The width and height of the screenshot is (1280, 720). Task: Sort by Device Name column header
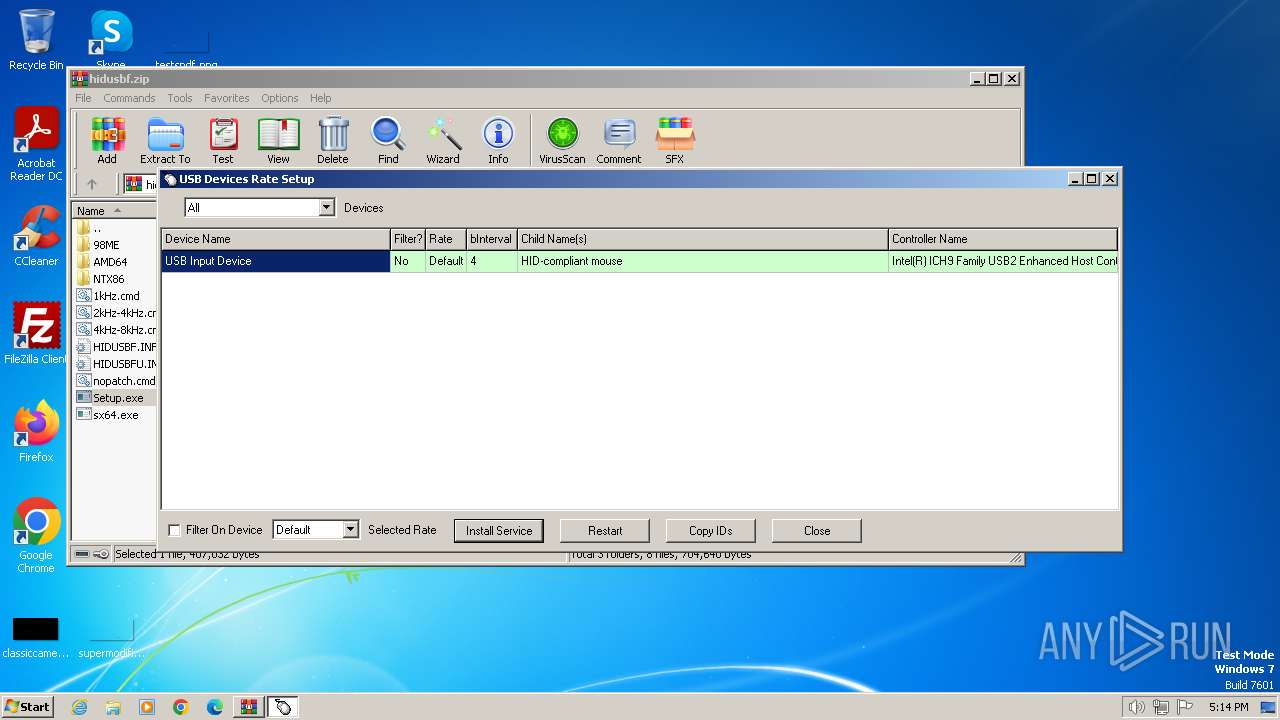276,239
